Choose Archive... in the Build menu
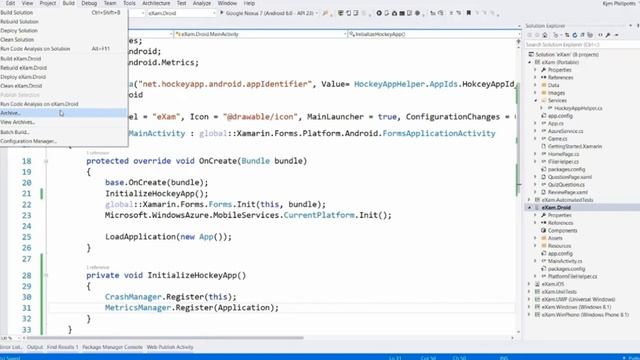 (x=63, y=113)
